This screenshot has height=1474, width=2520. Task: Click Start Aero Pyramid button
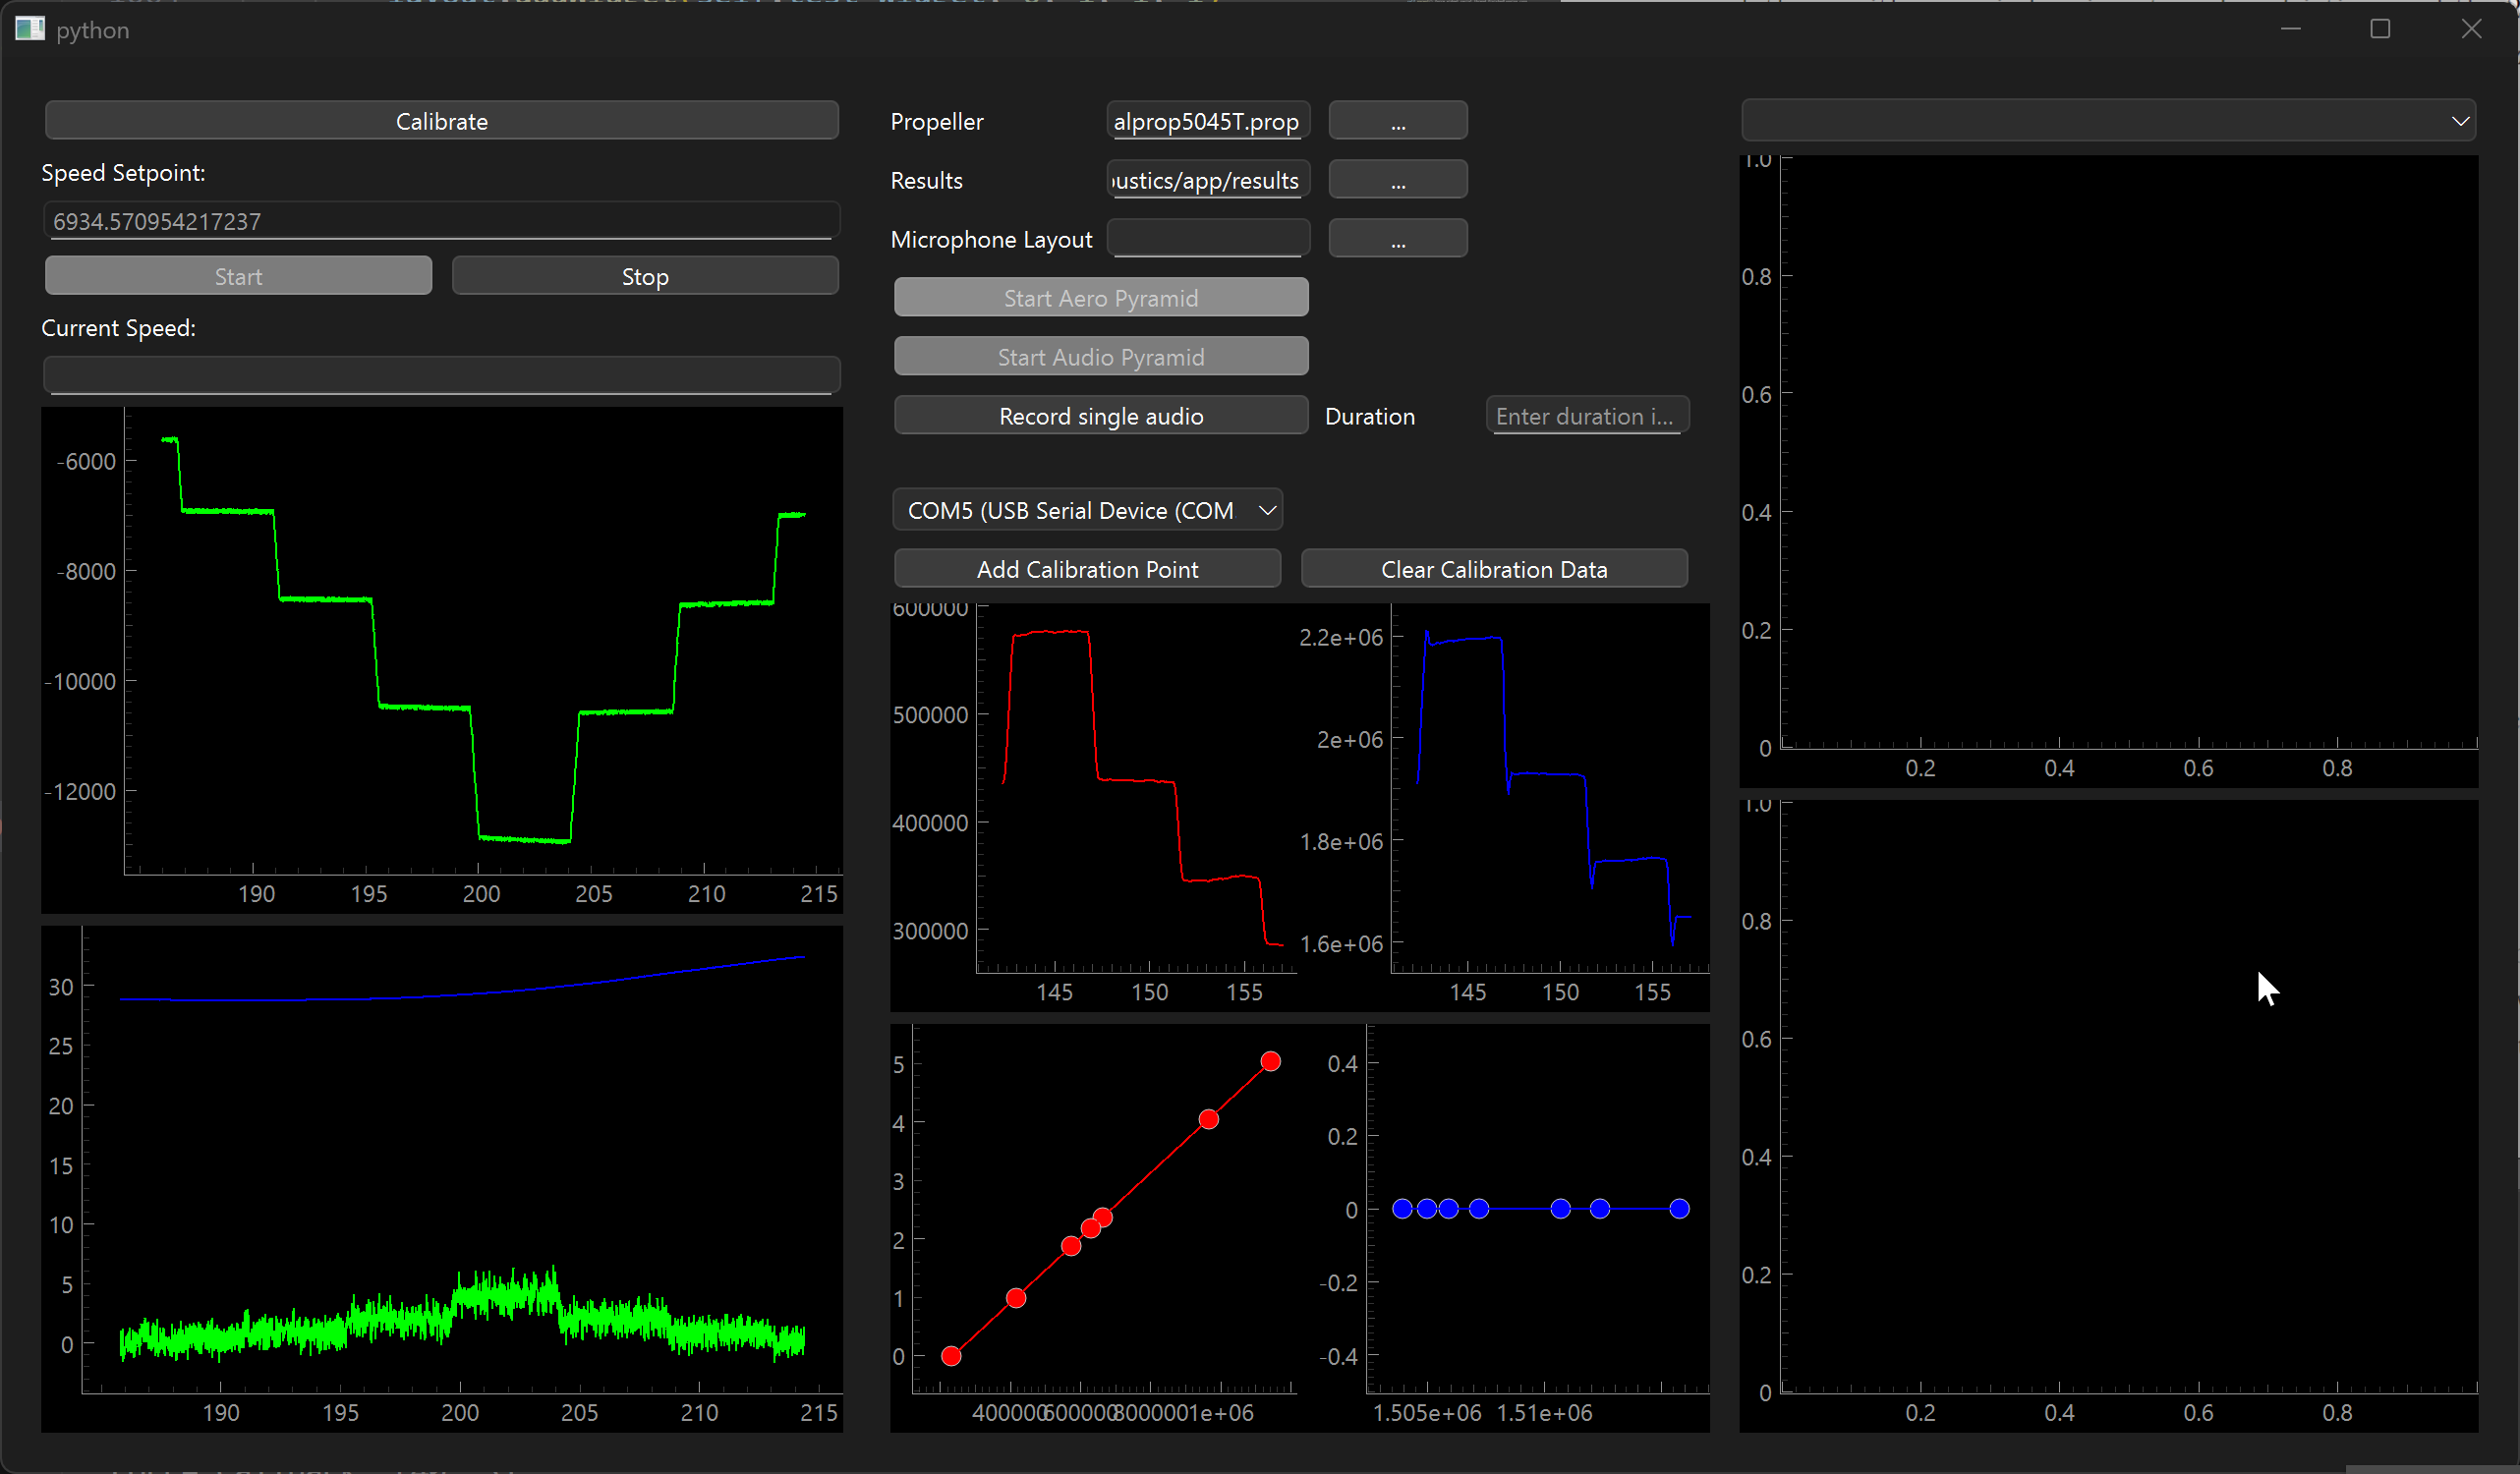click(x=1100, y=298)
